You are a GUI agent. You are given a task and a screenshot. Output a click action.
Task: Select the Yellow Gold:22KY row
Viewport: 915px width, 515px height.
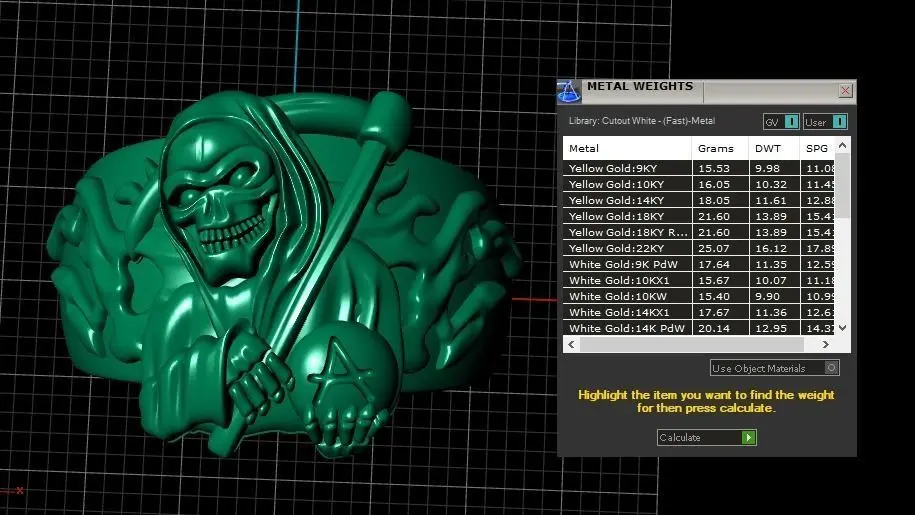[x=699, y=248]
